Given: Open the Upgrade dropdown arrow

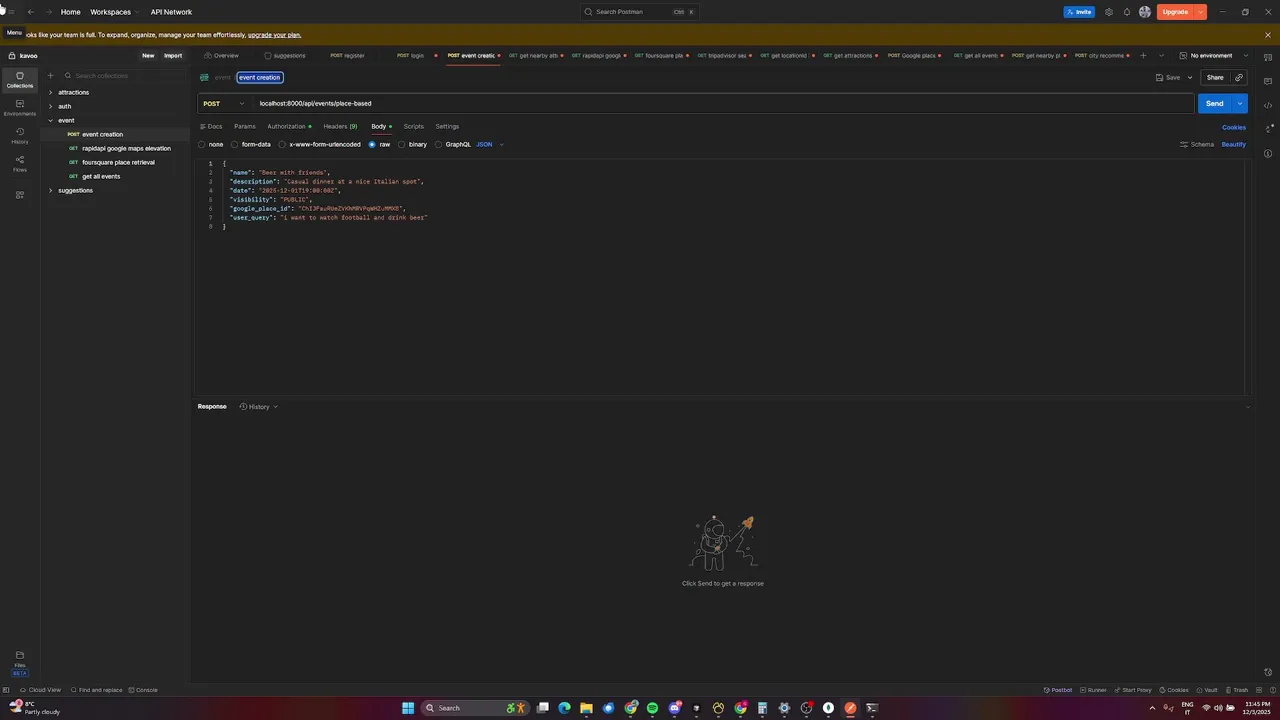Looking at the screenshot, I should [x=1200, y=12].
